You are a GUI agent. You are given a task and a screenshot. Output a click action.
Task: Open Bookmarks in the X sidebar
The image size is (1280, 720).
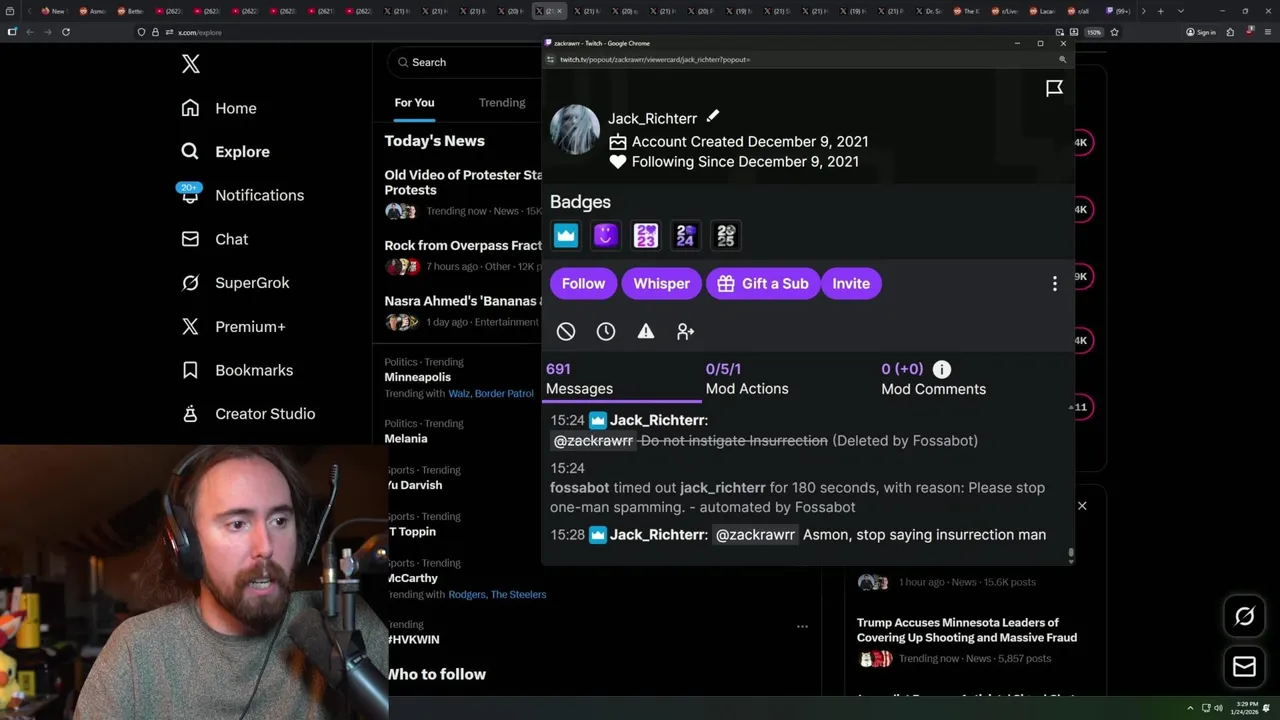coord(236,370)
